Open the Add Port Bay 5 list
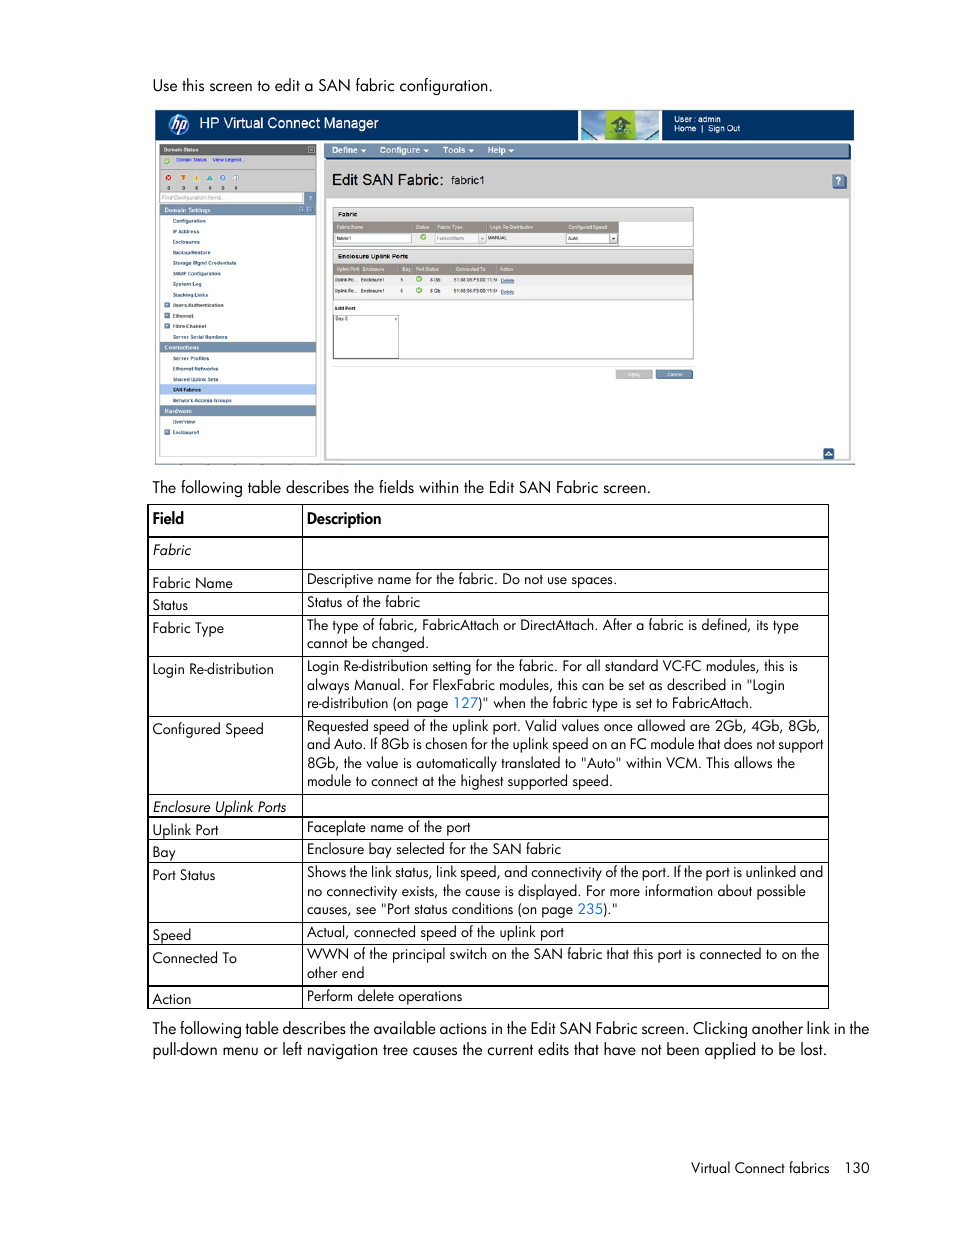The image size is (954, 1235). click(366, 337)
